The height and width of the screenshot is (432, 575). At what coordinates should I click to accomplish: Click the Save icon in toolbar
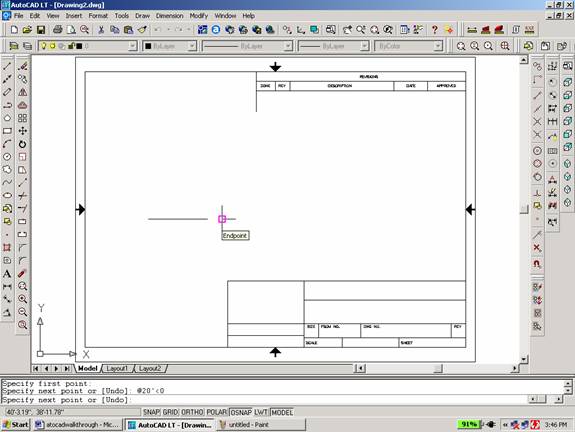(x=41, y=30)
